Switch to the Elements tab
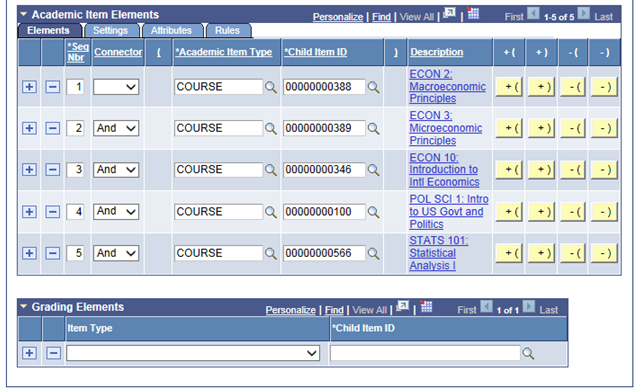The width and height of the screenshot is (639, 392). 48,31
